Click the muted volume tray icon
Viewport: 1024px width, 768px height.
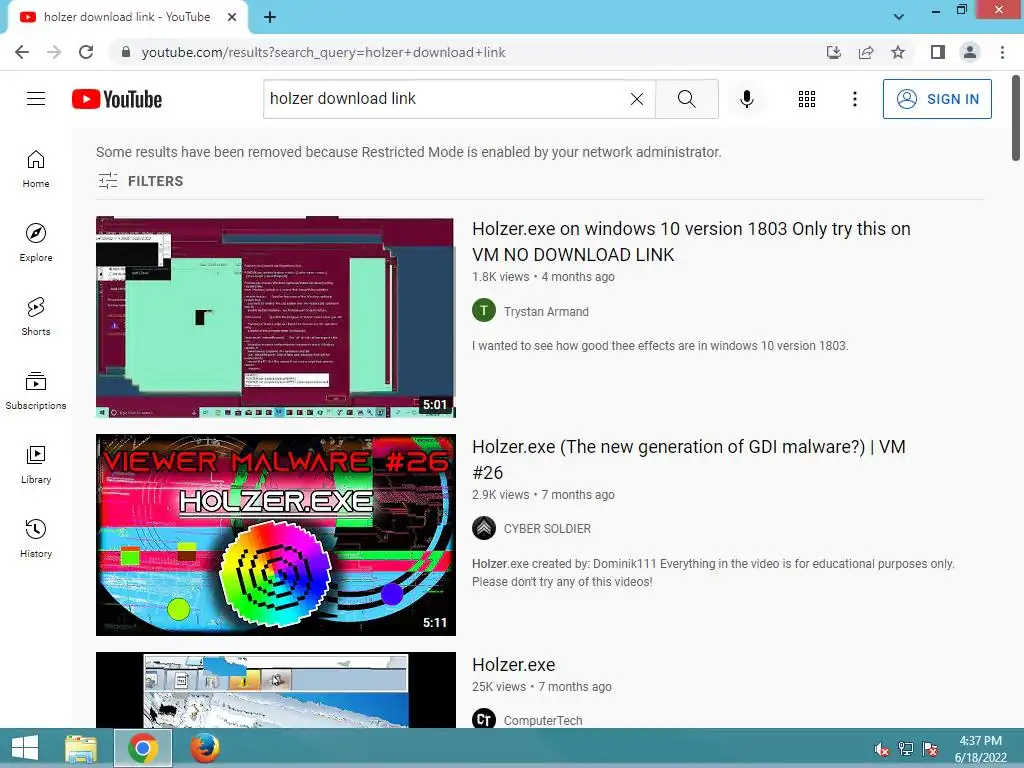click(882, 748)
